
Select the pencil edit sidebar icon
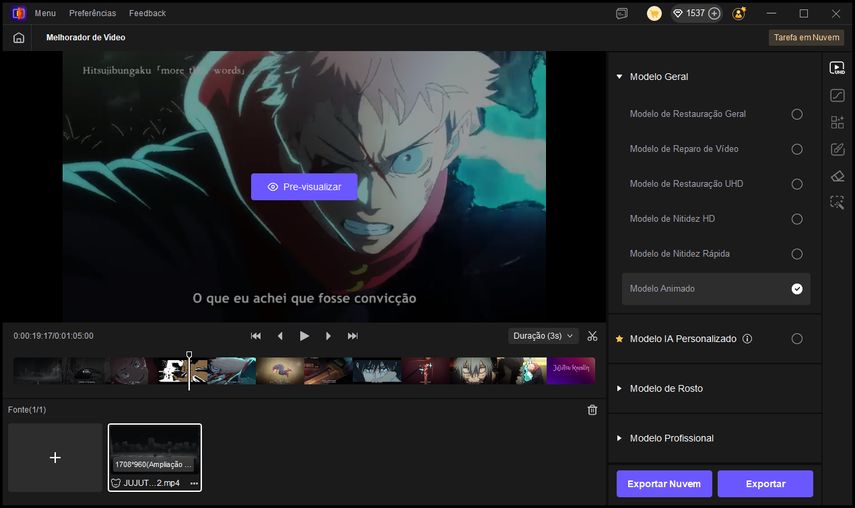coord(837,149)
